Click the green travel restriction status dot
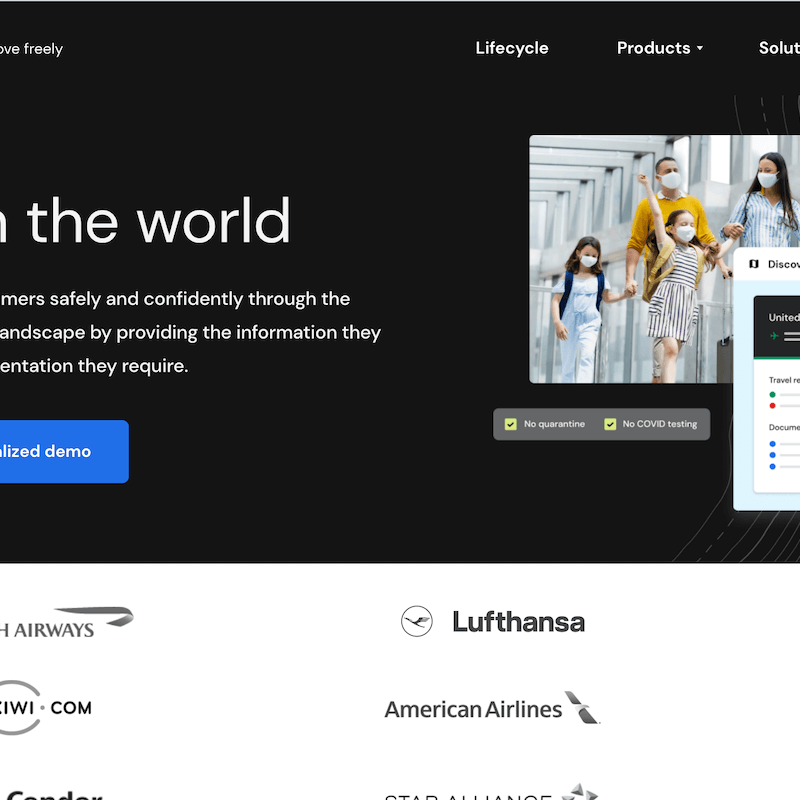 tap(772, 395)
